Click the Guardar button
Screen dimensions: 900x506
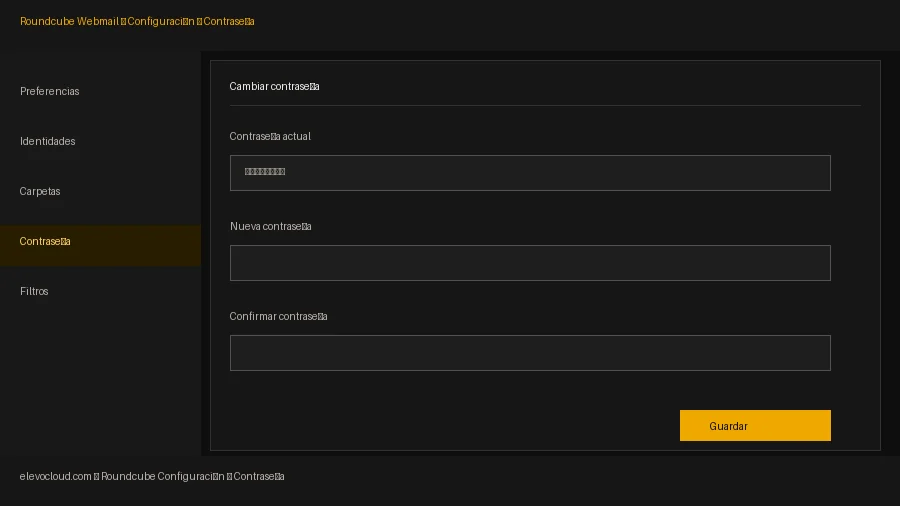tap(755, 426)
